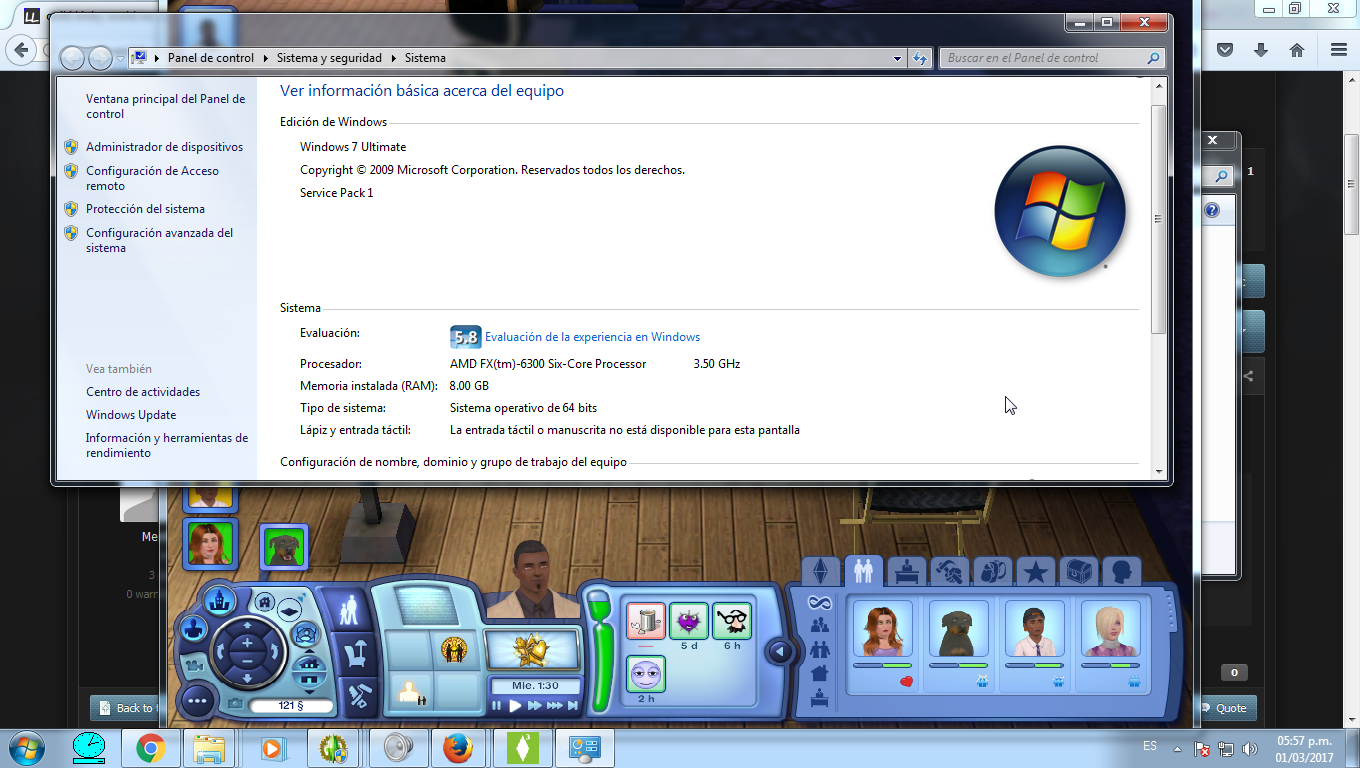Set Sims game to fast speed
1360x768 pixels.
point(534,705)
